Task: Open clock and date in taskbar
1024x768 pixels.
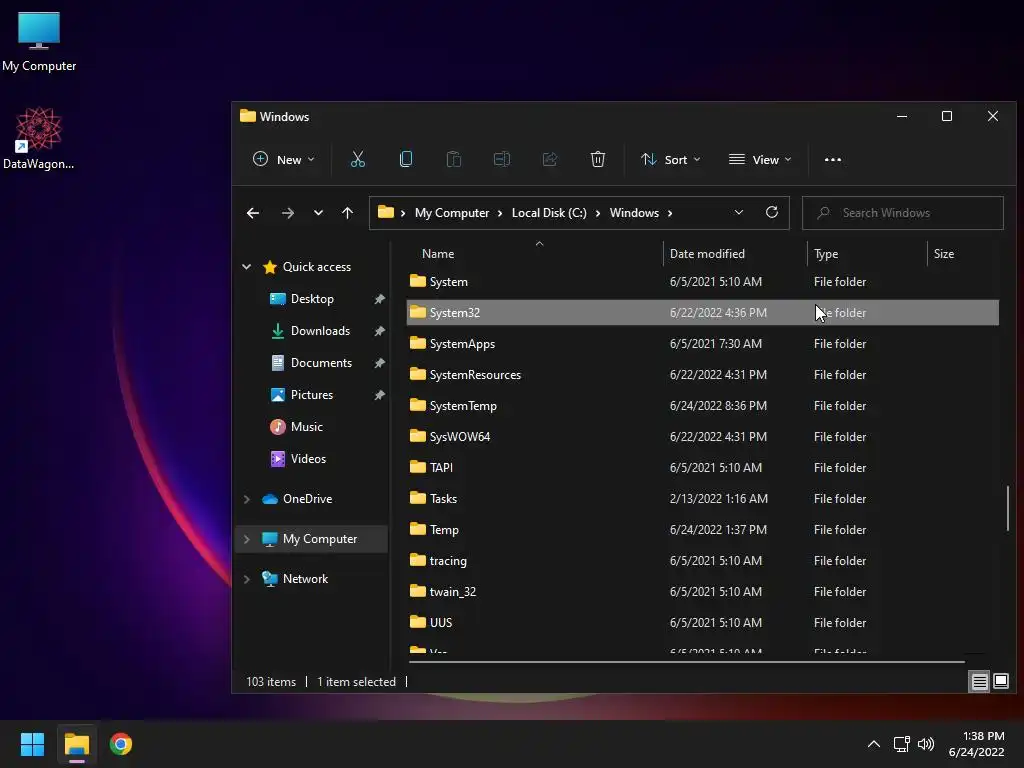Action: click(x=976, y=744)
